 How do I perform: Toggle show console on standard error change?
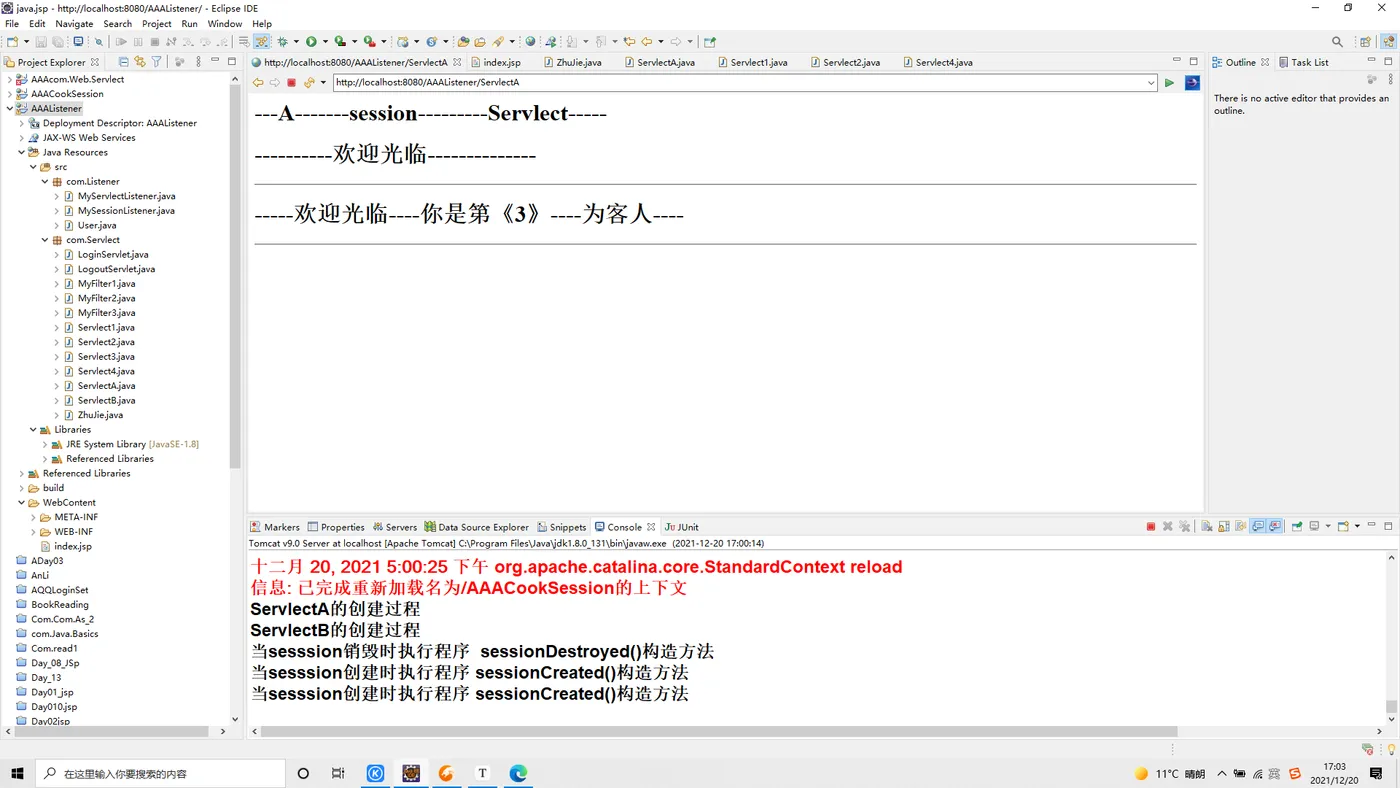coord(1275,526)
